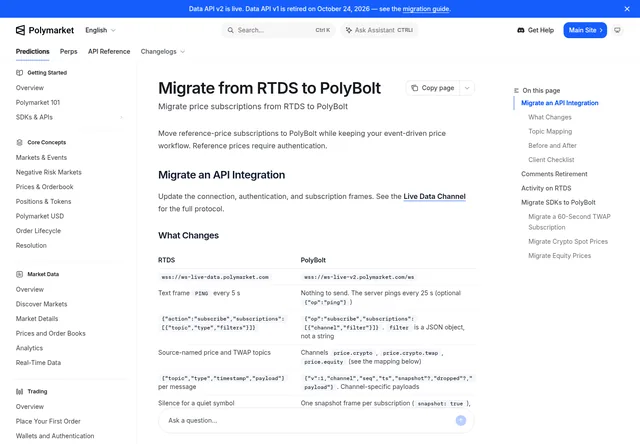This screenshot has width=640, height=444.
Task: Click the search magnifier icon
Action: [x=231, y=30]
